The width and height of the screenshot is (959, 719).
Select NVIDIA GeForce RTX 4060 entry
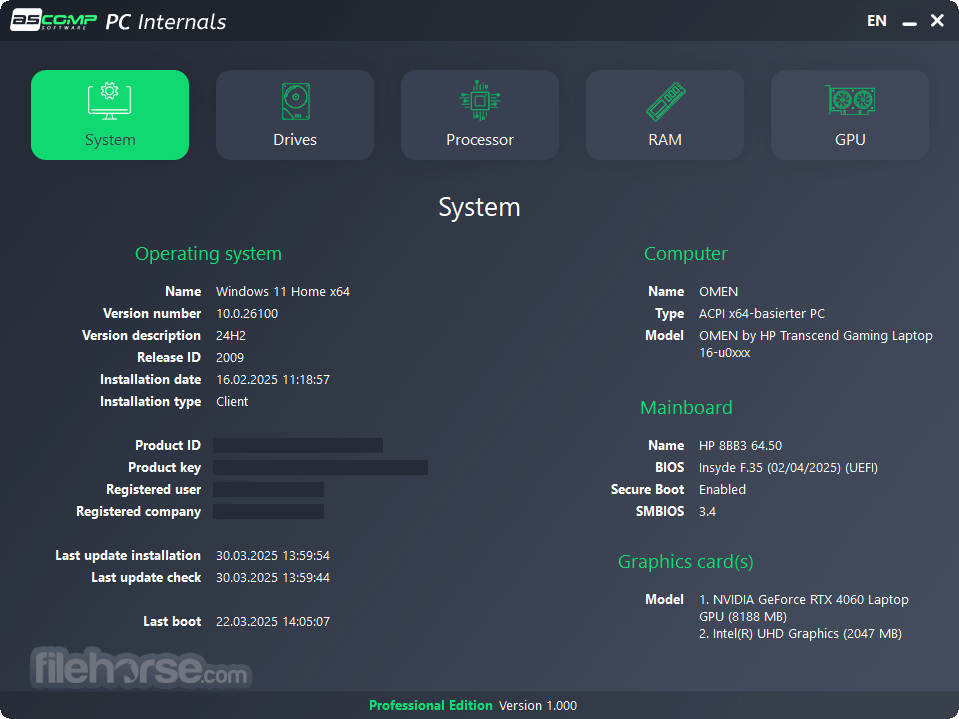pos(804,608)
